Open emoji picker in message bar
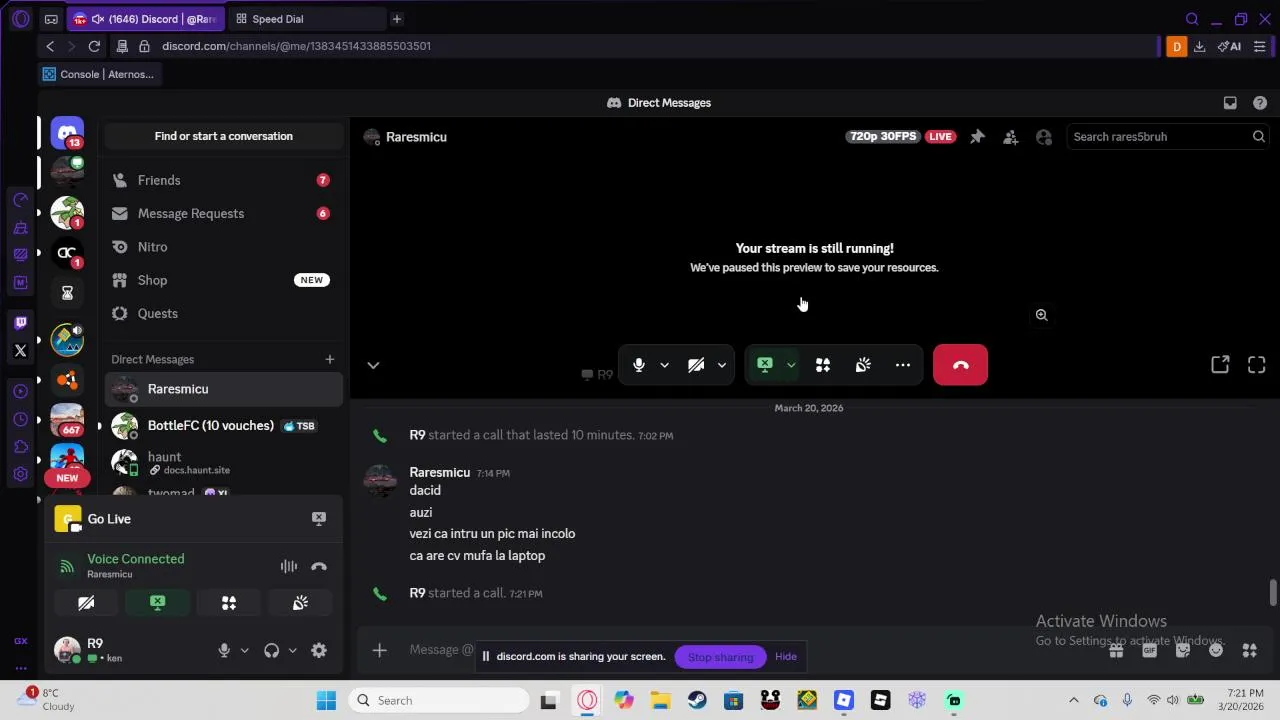 pos(1216,651)
